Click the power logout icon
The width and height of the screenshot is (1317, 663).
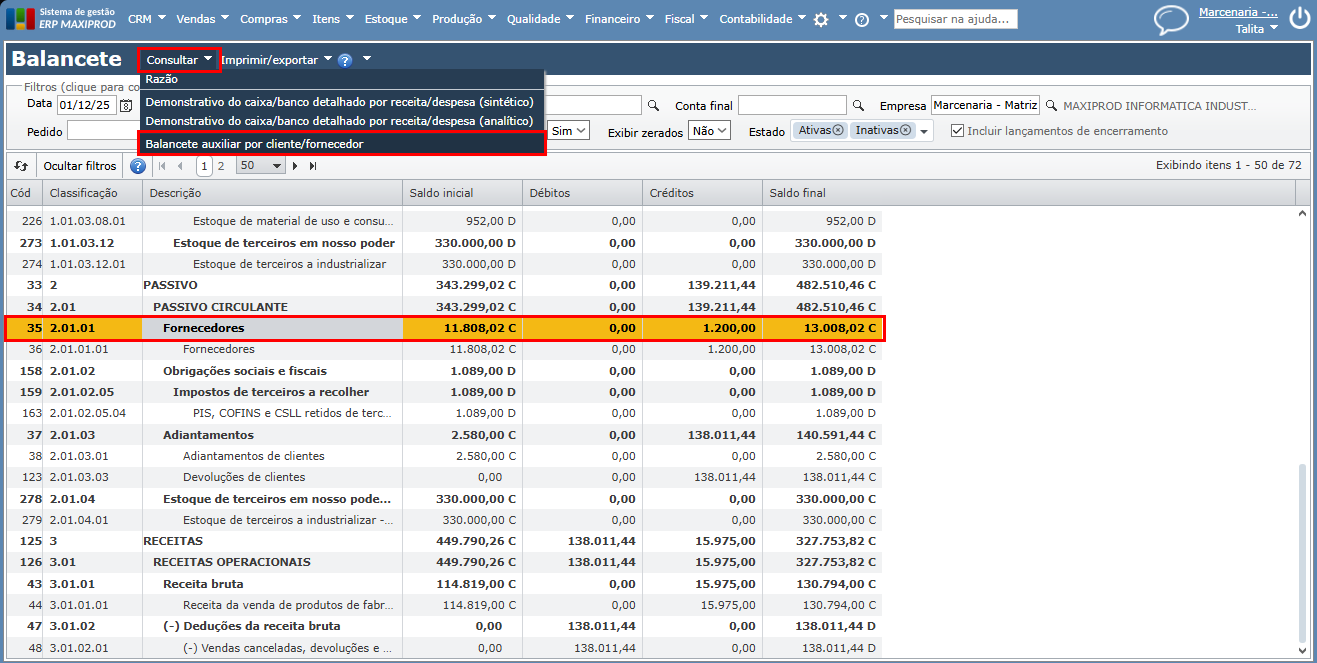click(1299, 19)
